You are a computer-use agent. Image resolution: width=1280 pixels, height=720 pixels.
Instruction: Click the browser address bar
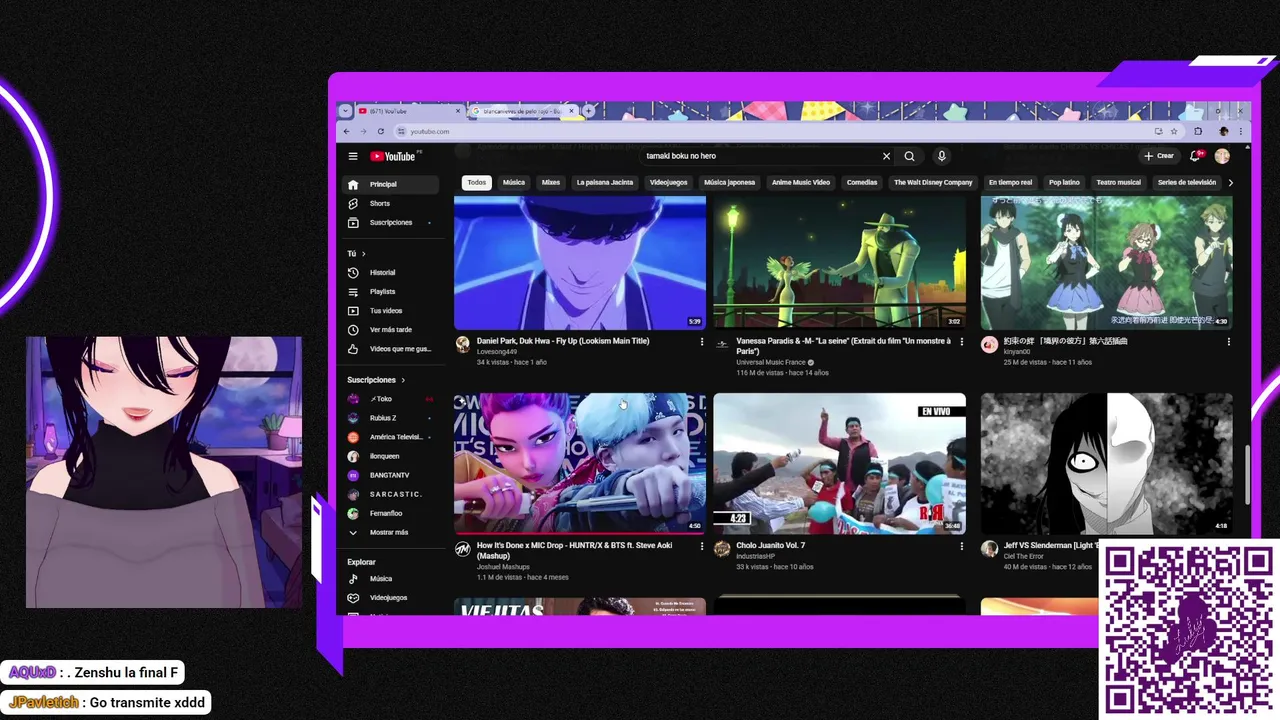pyautogui.click(x=770, y=131)
